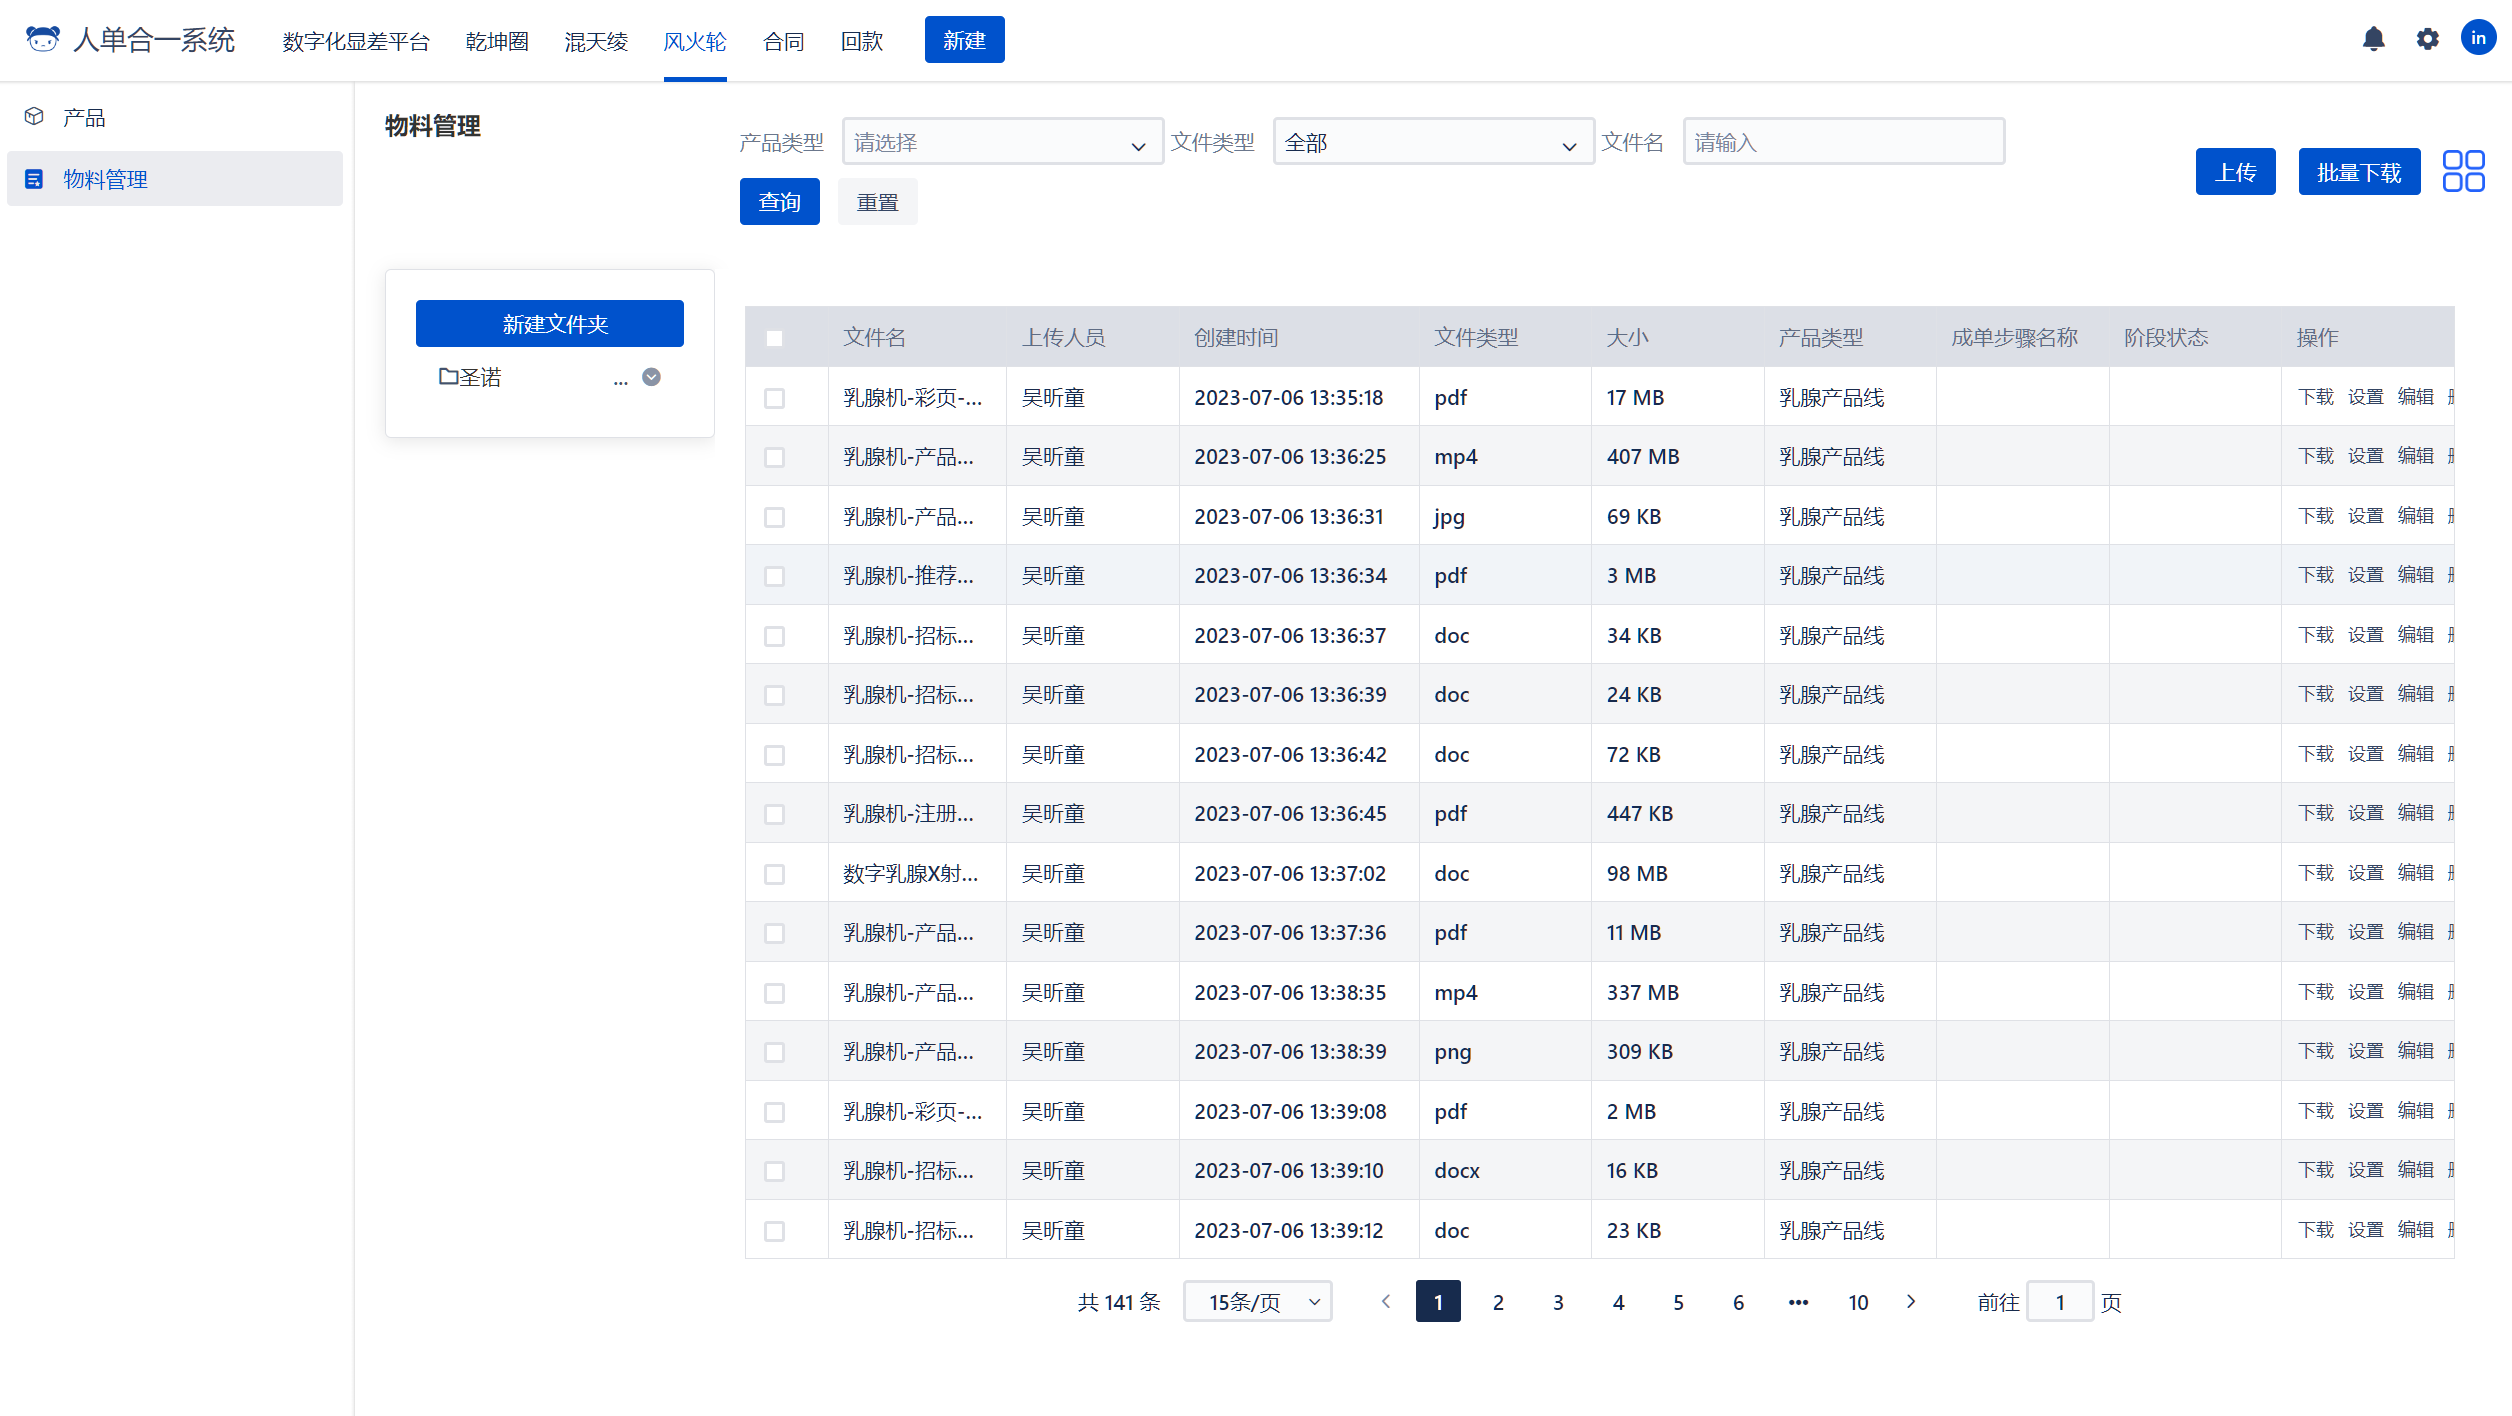Open the 回款 nav item
The height and width of the screenshot is (1416, 2512).
click(x=862, y=41)
